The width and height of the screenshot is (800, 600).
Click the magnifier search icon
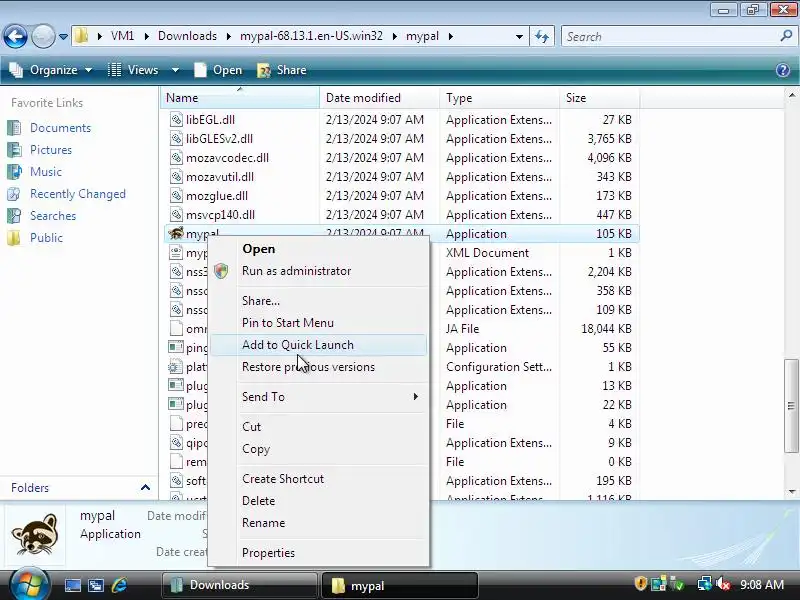coord(787,36)
